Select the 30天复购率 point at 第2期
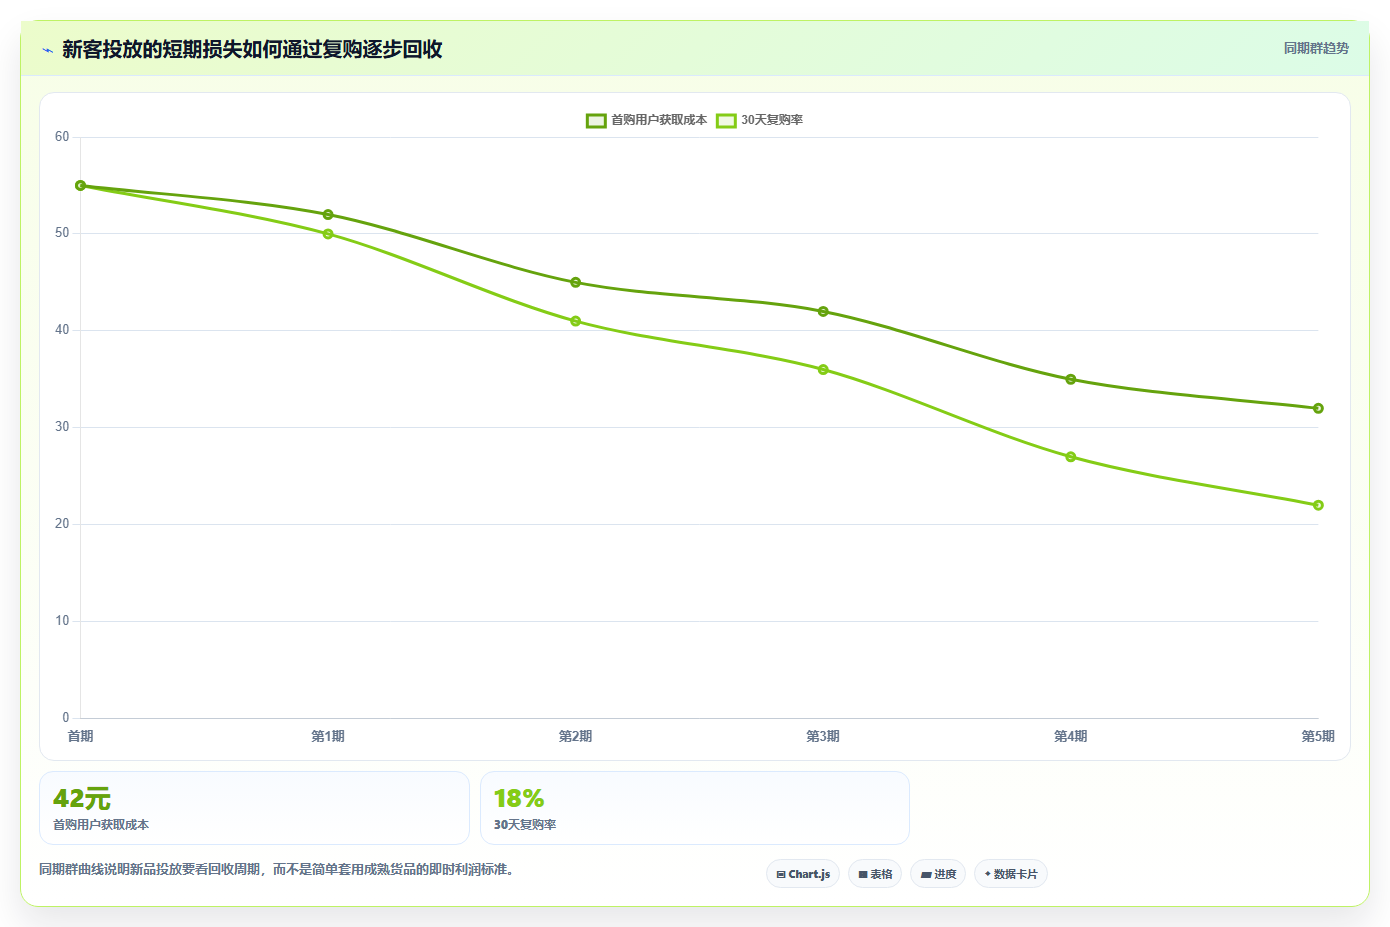The height and width of the screenshot is (927, 1390). pos(576,321)
